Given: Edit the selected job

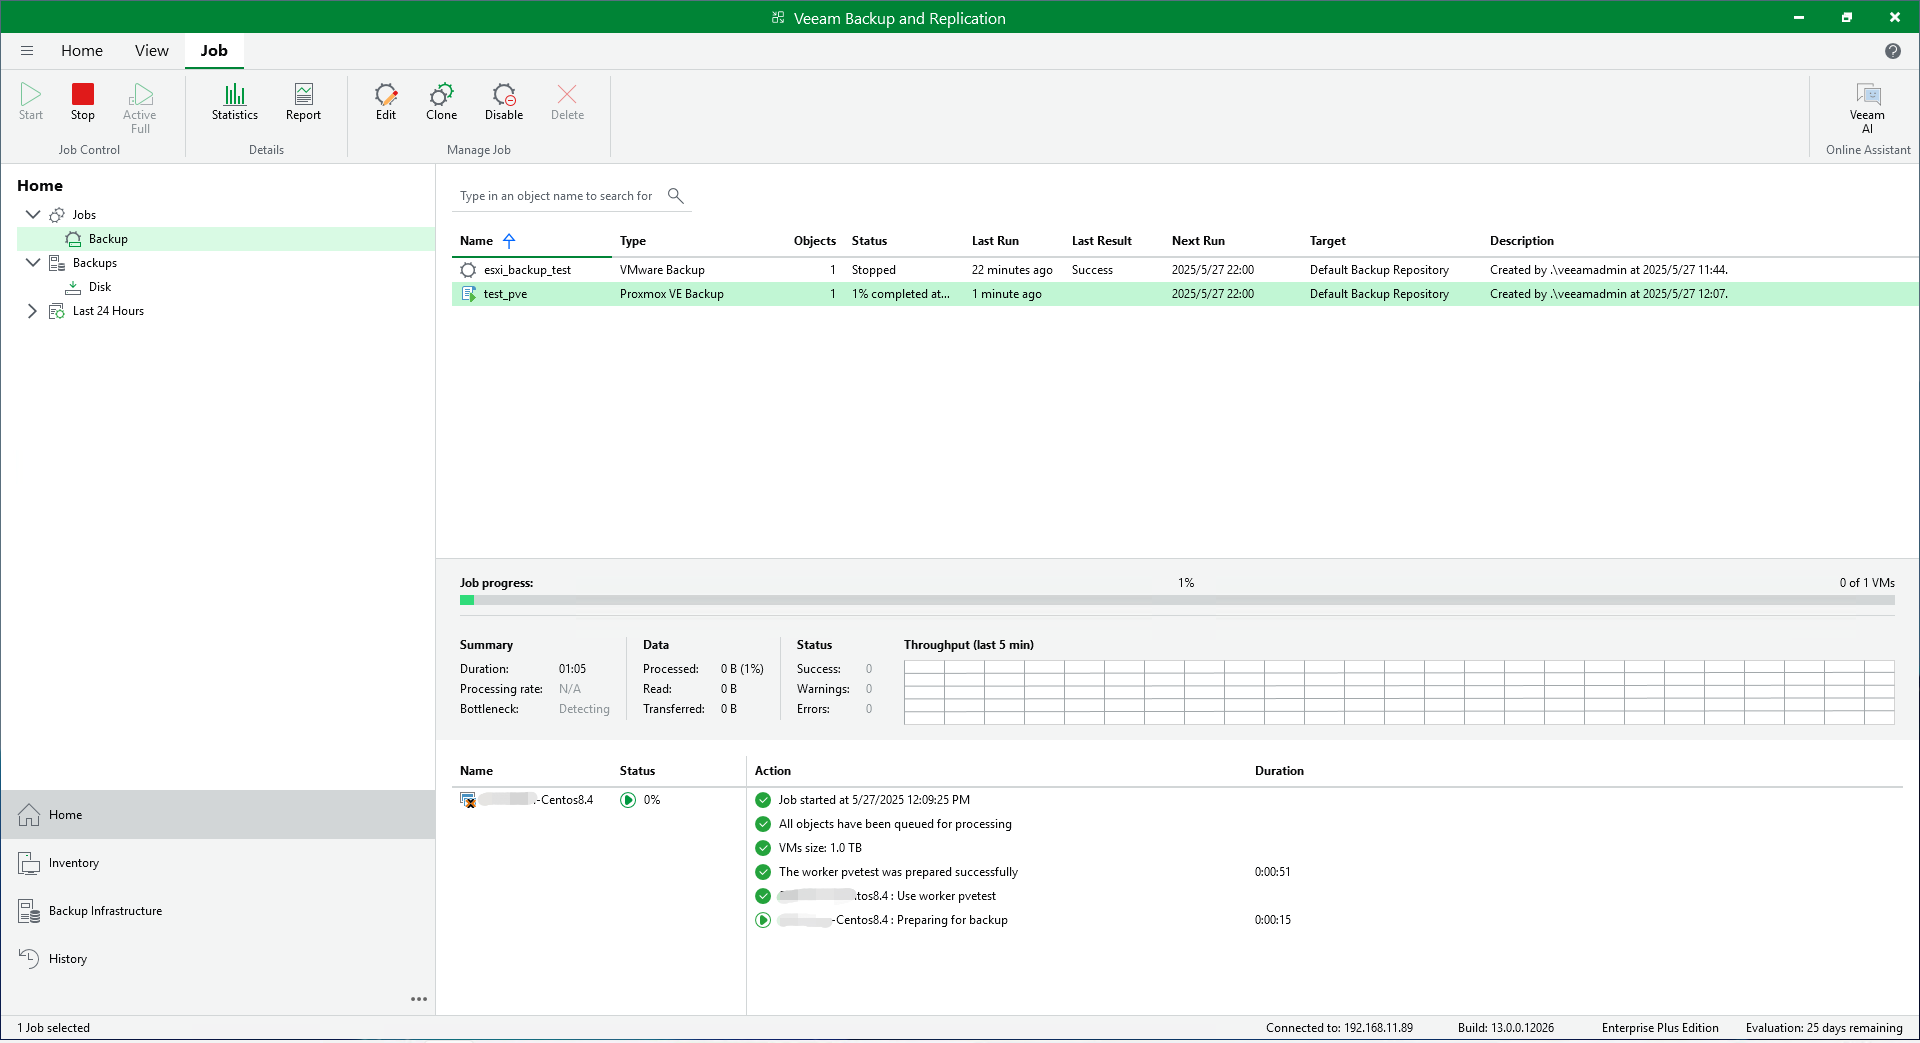Looking at the screenshot, I should [x=386, y=101].
